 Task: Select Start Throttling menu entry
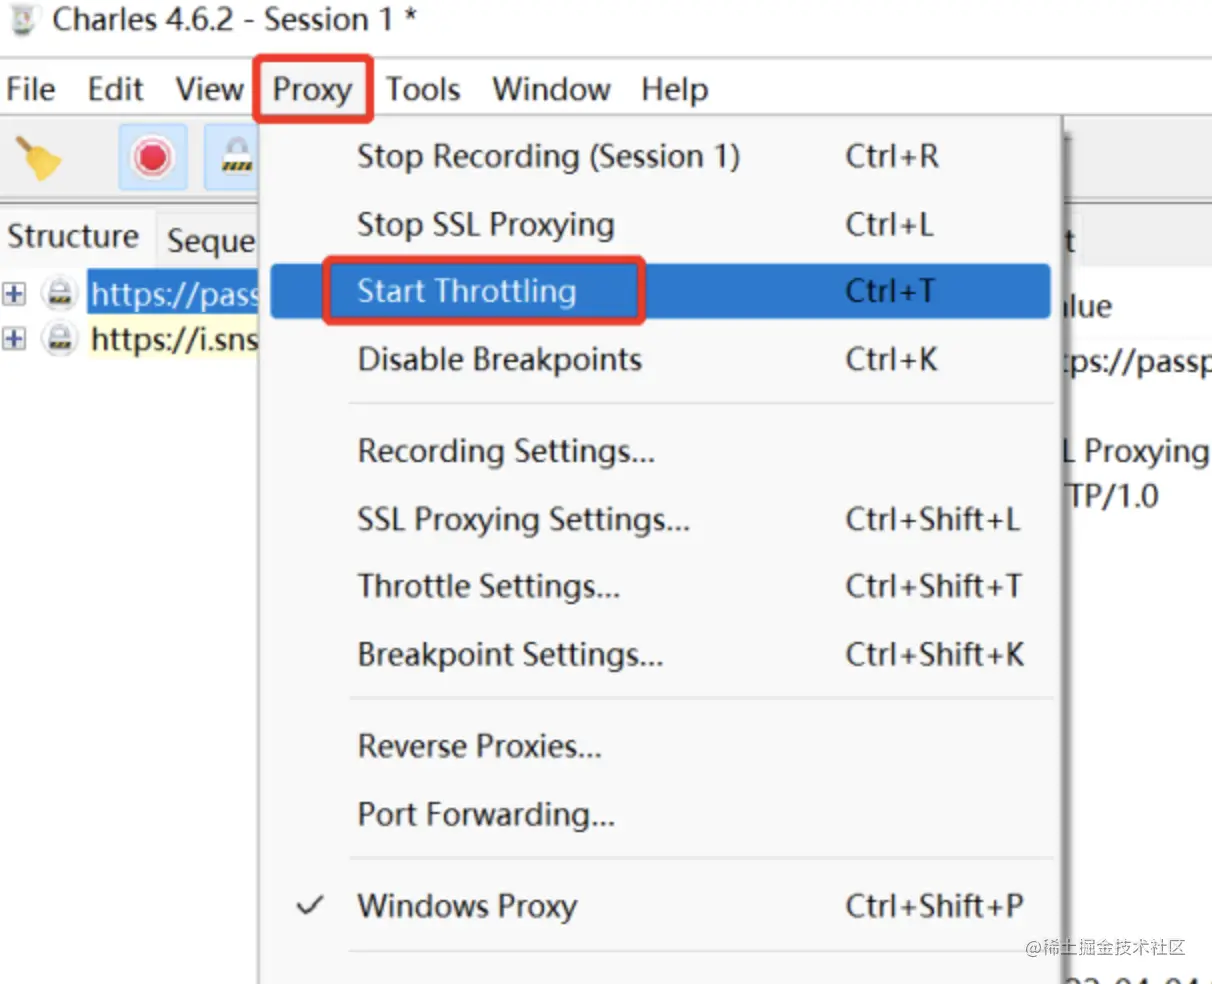660,292
